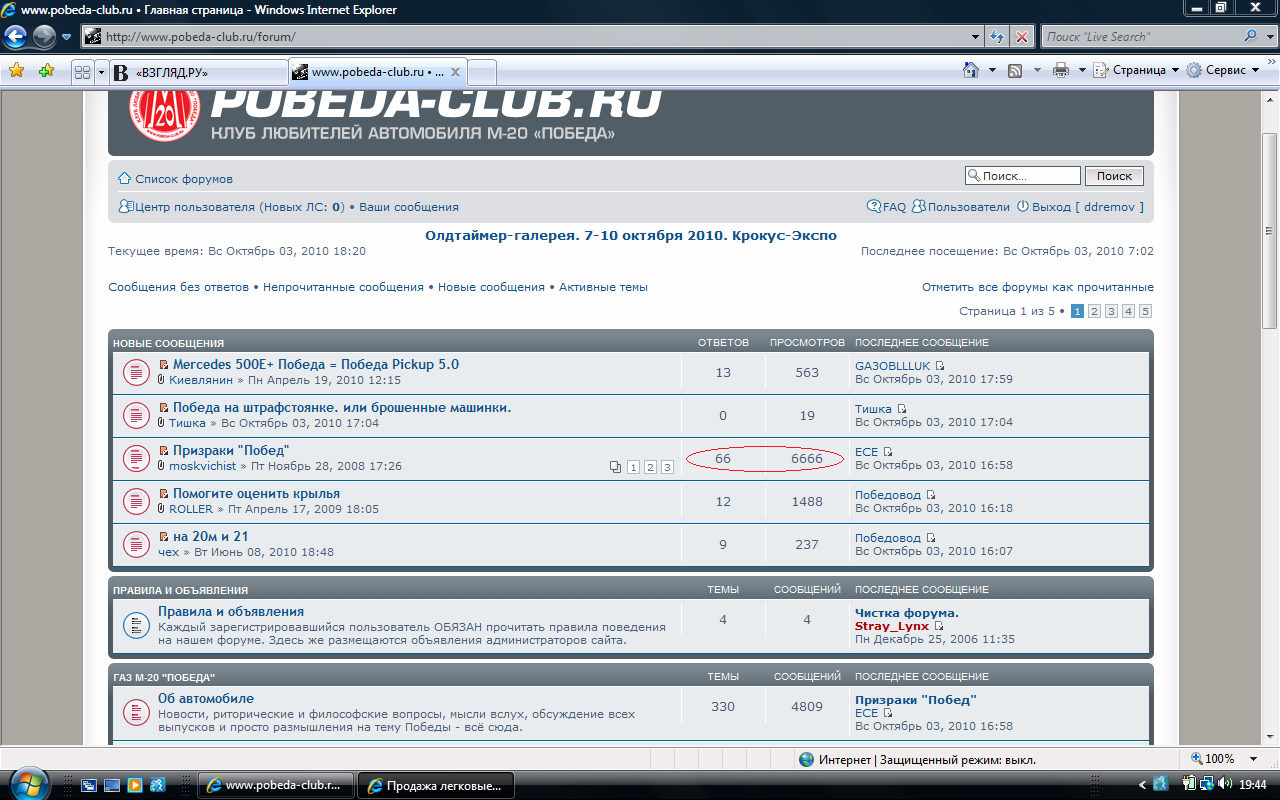Click the system clock 19:44
The width and height of the screenshot is (1280, 800).
(x=1253, y=785)
